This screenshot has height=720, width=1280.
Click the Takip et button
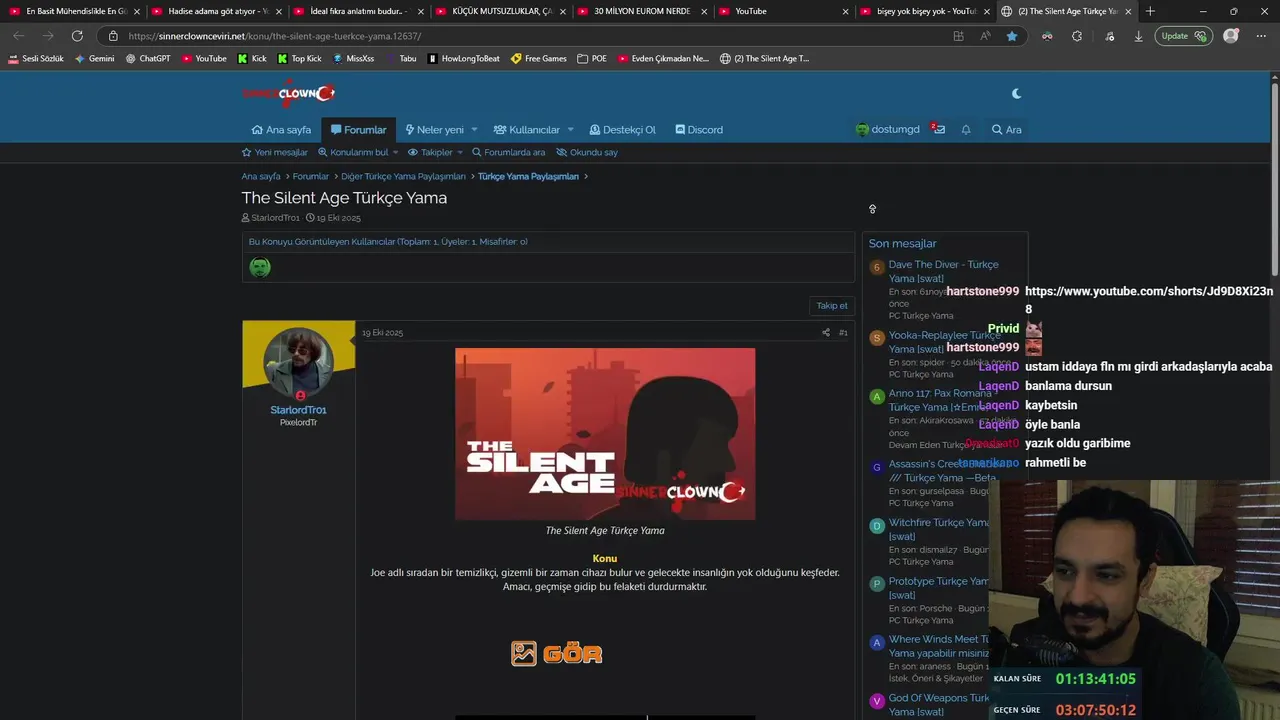pyautogui.click(x=832, y=306)
